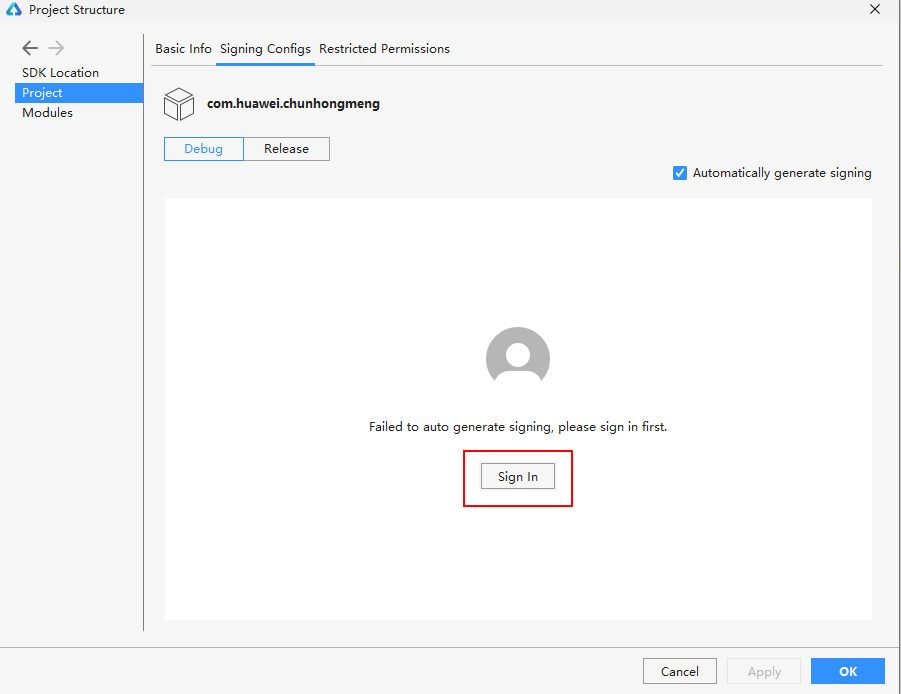Switch to Restricted Permissions tab
This screenshot has height=694, width=901.
tap(384, 49)
